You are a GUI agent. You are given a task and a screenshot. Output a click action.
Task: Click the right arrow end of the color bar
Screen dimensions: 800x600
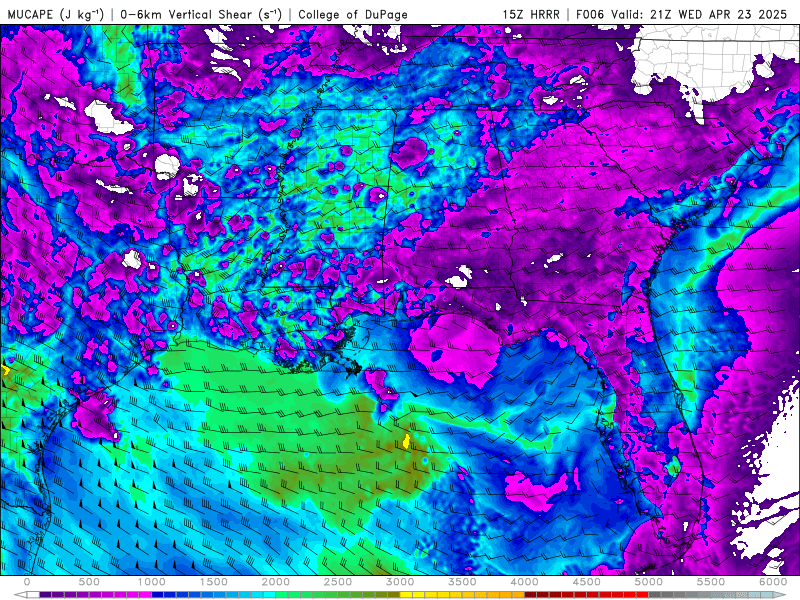click(x=780, y=594)
